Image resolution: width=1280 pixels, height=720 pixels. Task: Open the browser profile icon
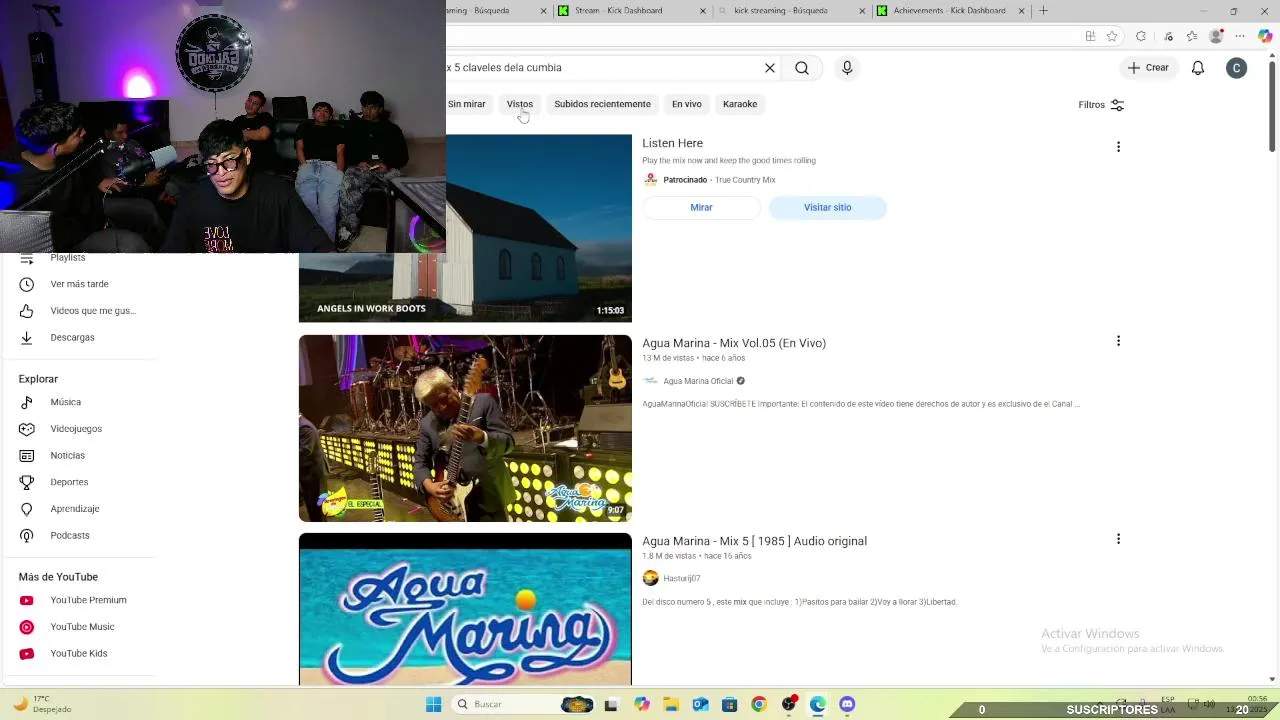tap(1216, 36)
